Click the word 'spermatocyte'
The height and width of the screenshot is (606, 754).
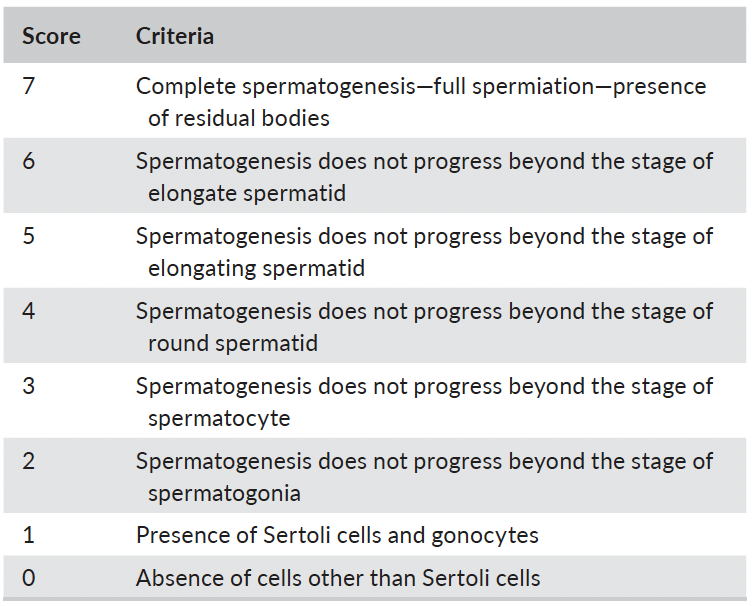(219, 419)
